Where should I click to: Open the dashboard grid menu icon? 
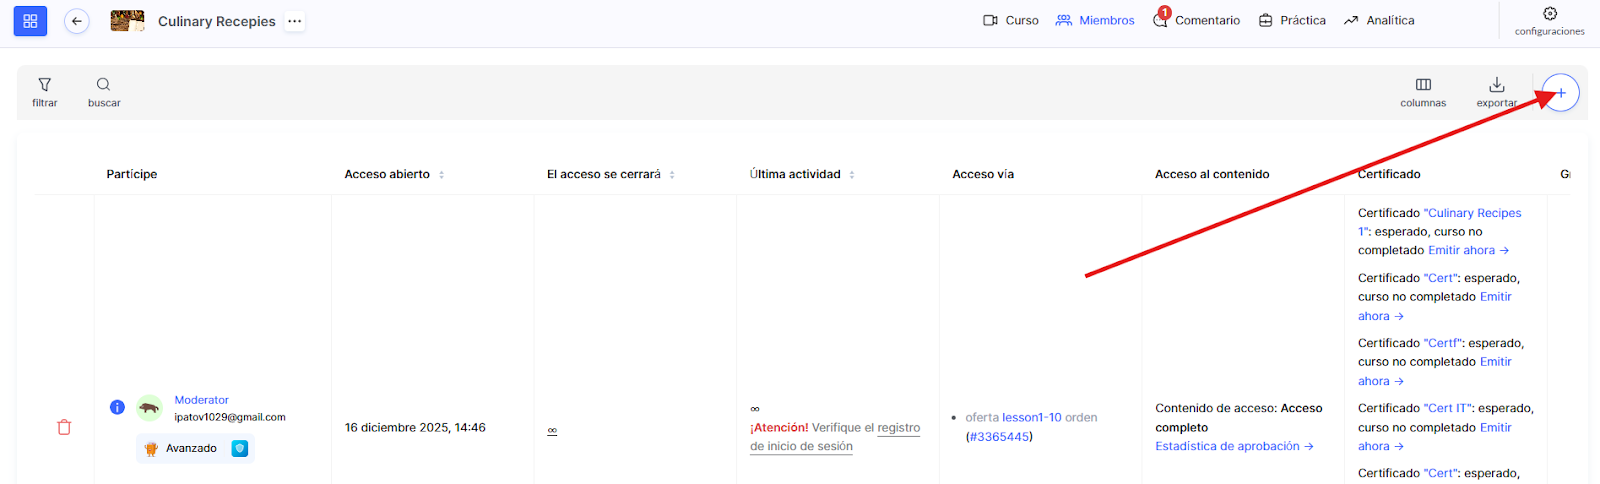click(30, 21)
